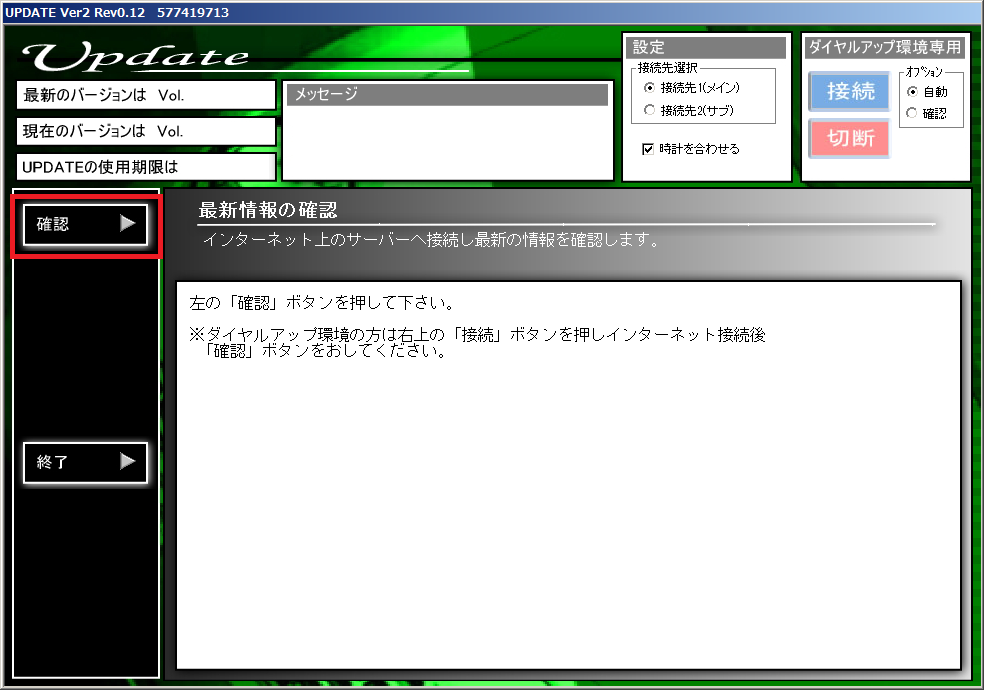Screen dimensions: 984x690
Task: Click the メッセージ header bar
Action: coord(447,95)
